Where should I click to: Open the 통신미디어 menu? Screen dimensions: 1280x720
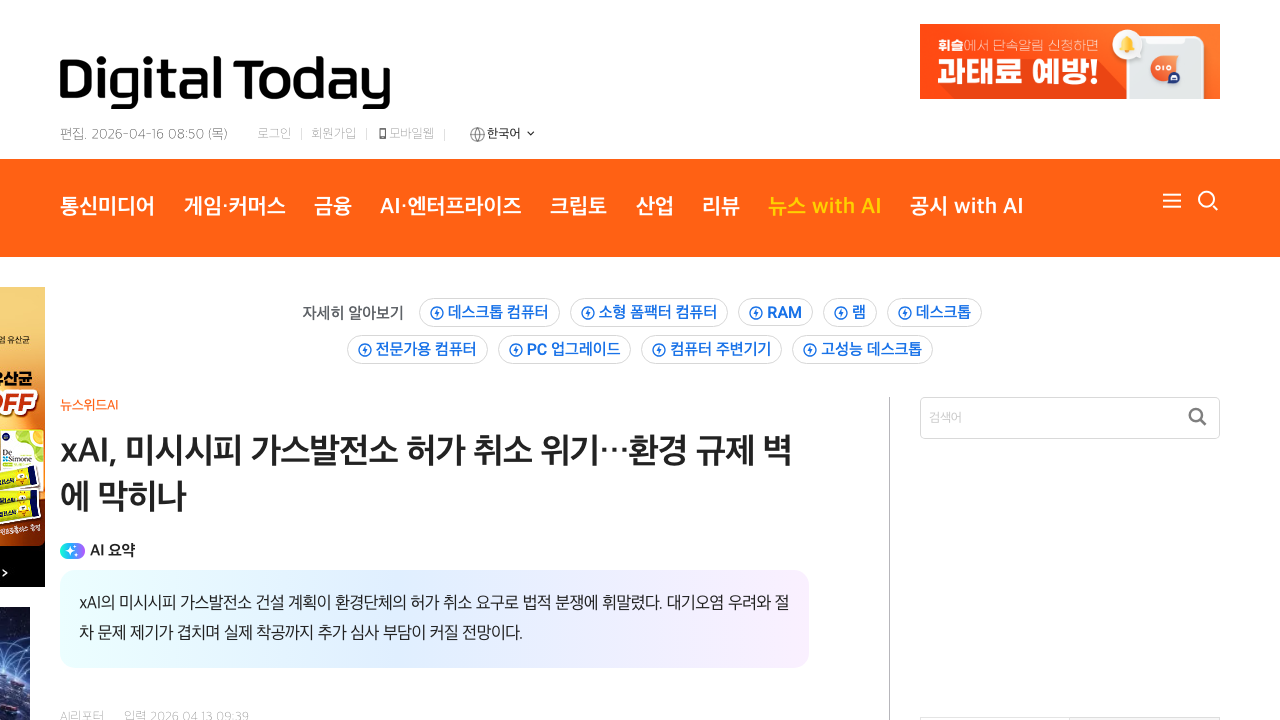click(108, 206)
